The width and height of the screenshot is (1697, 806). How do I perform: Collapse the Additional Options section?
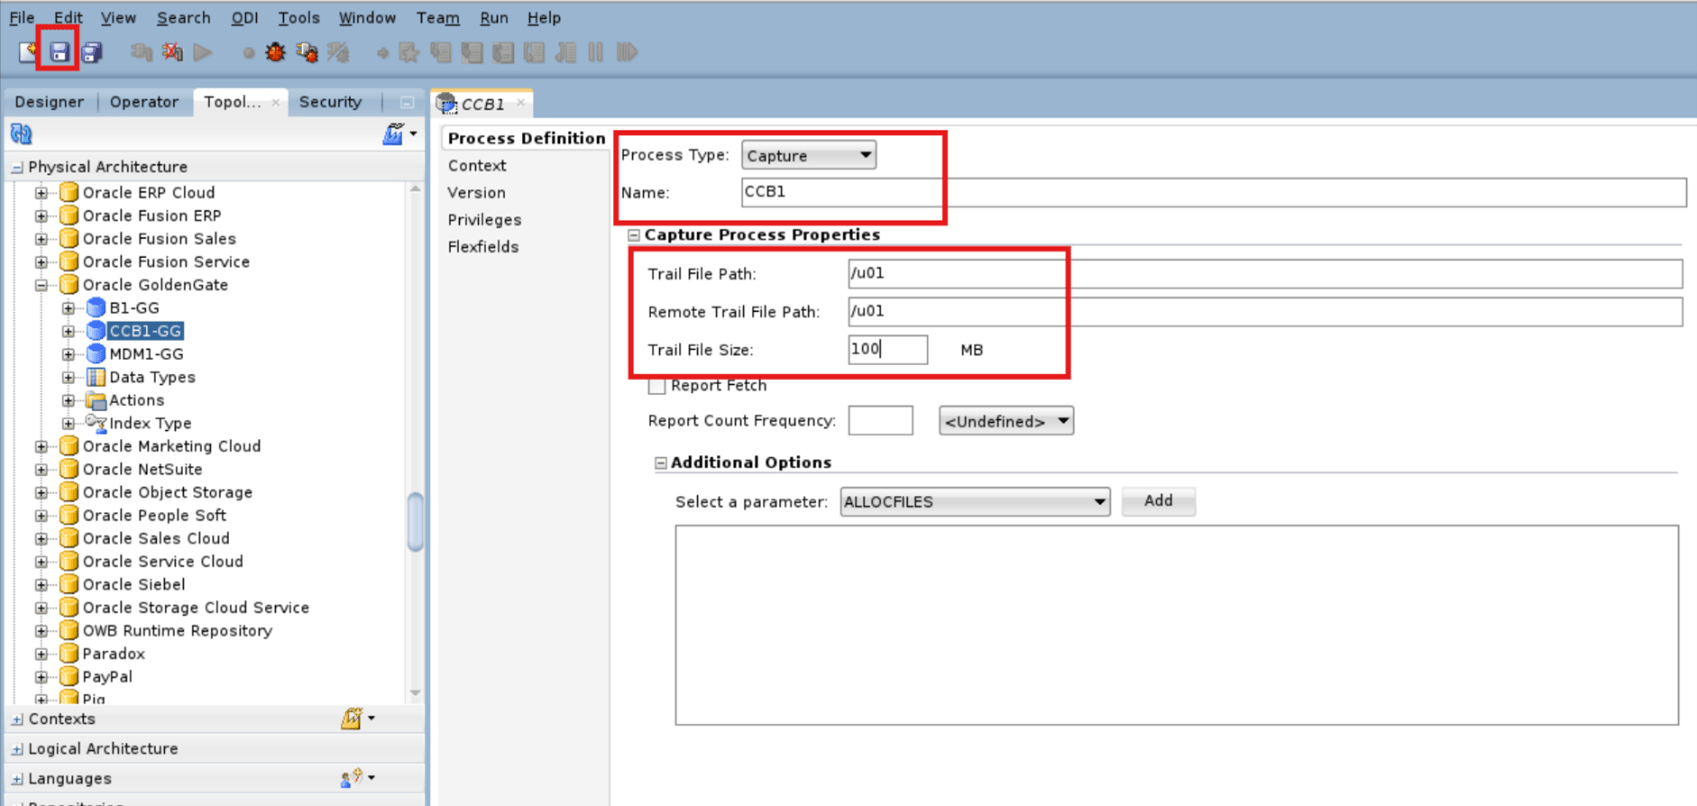pyautogui.click(x=660, y=463)
